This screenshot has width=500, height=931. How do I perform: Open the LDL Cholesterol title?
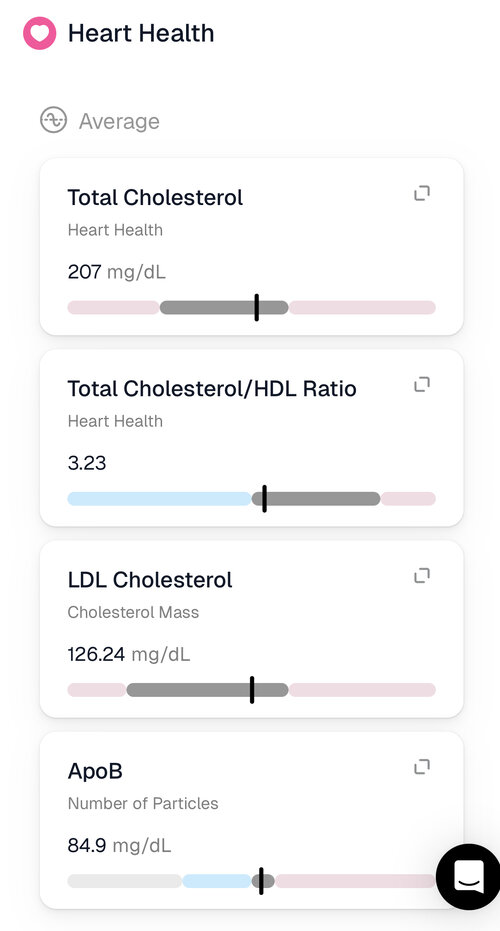pos(150,580)
